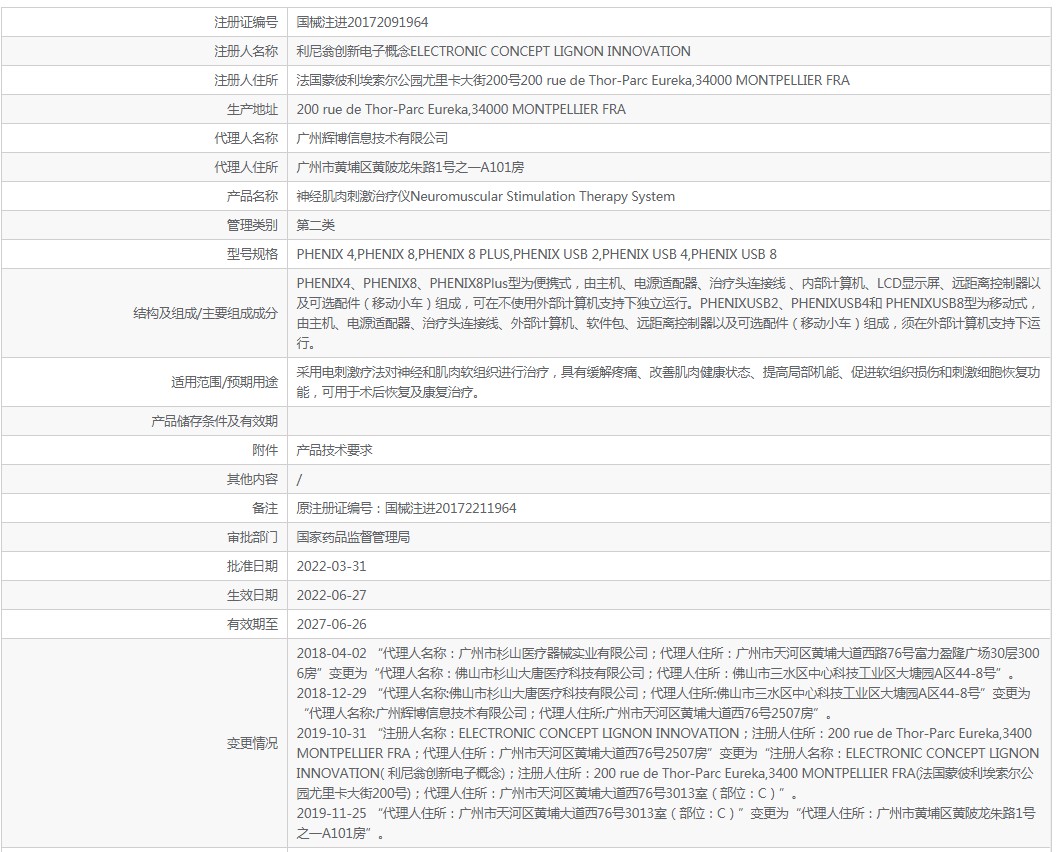Select the production address value '200 rue de Thor-Parc Eureka'

coord(461,110)
